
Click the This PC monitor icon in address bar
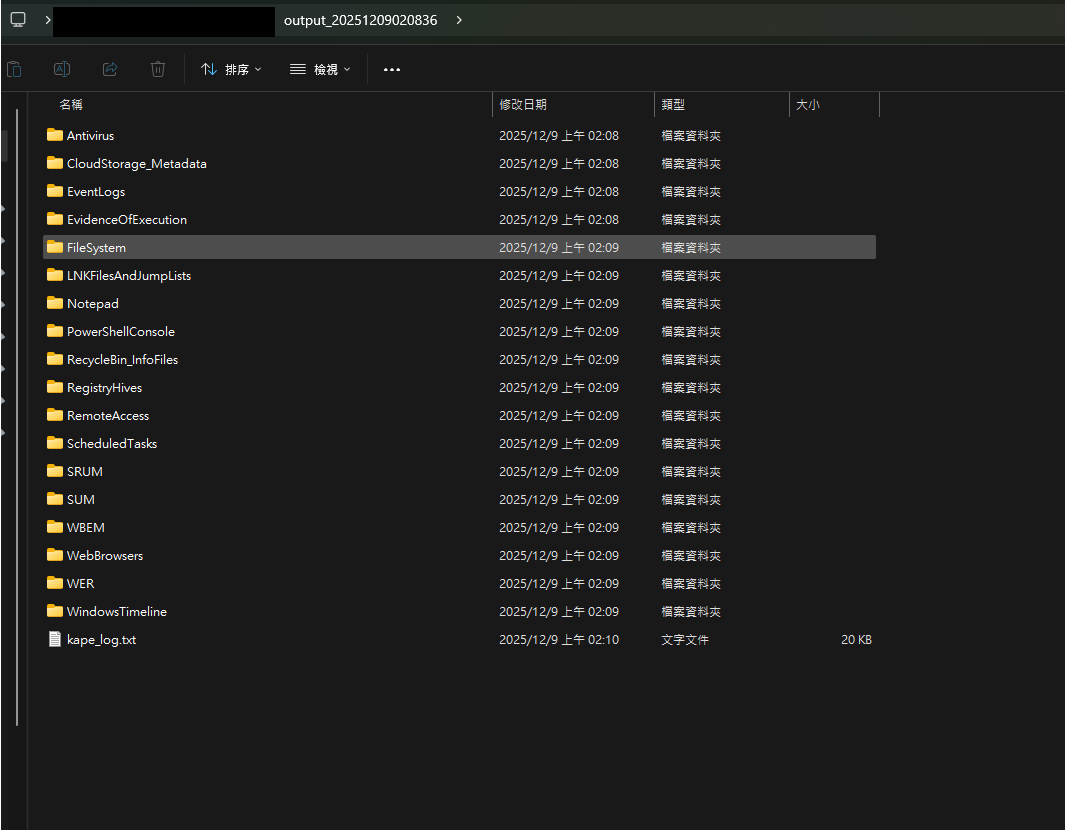point(17,20)
